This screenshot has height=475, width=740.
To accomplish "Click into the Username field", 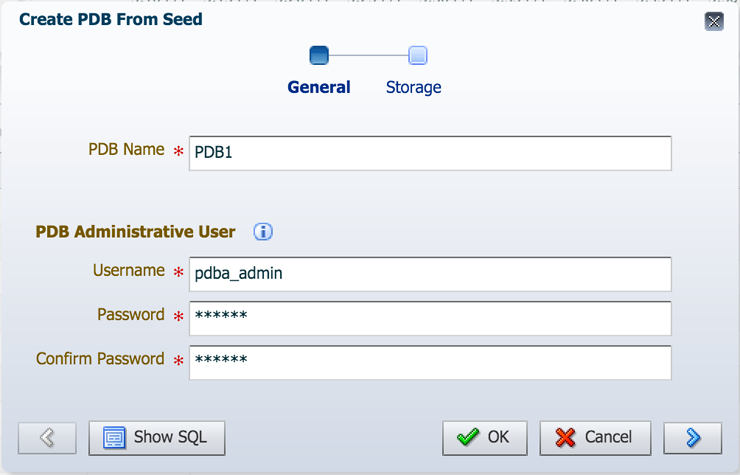I will 429,273.
